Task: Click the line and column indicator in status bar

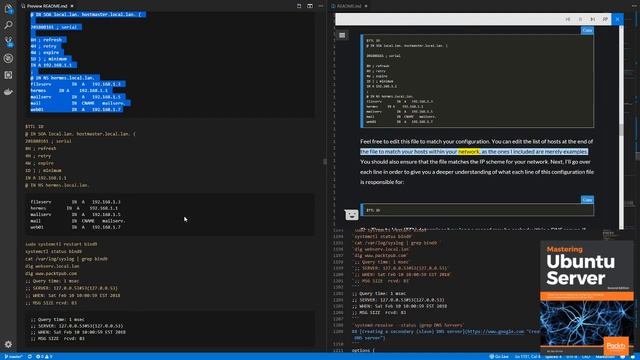Action: (x=527, y=356)
